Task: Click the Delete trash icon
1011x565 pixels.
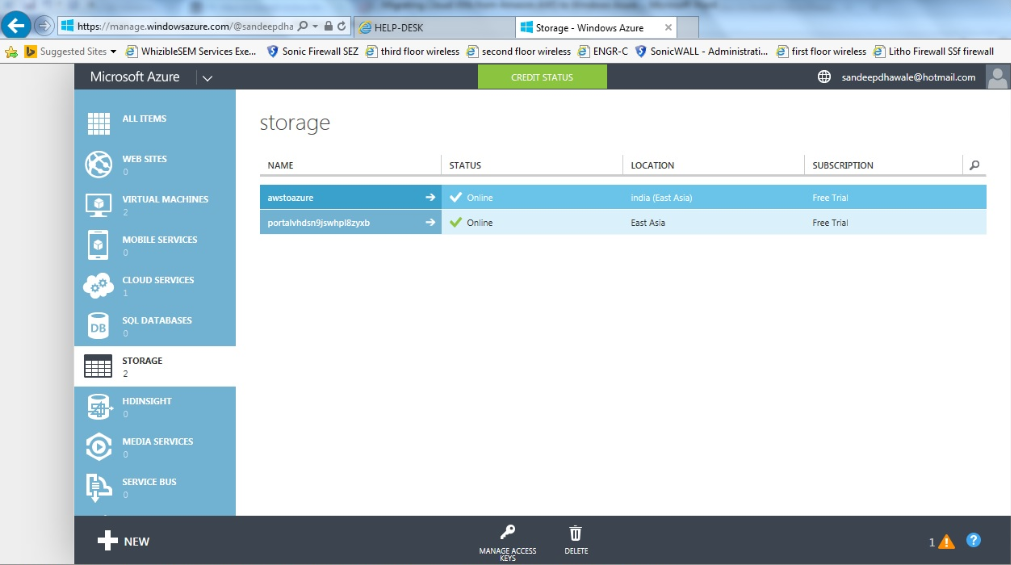Action: 575,533
